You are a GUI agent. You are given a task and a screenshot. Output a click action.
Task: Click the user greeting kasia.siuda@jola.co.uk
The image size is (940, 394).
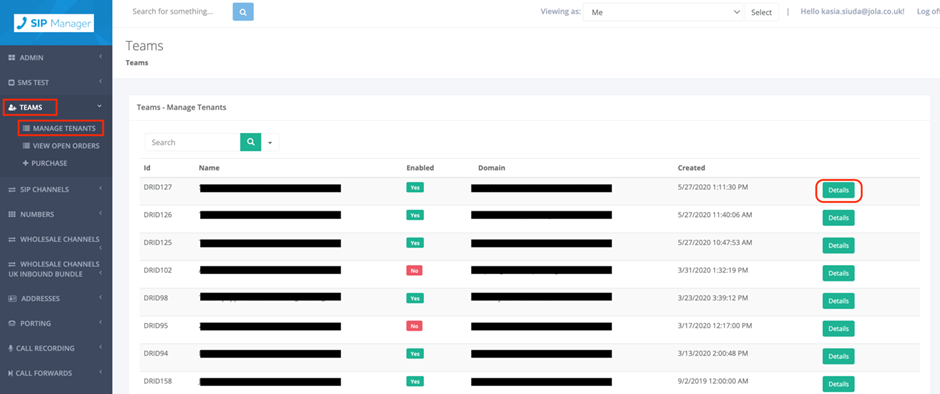(852, 11)
